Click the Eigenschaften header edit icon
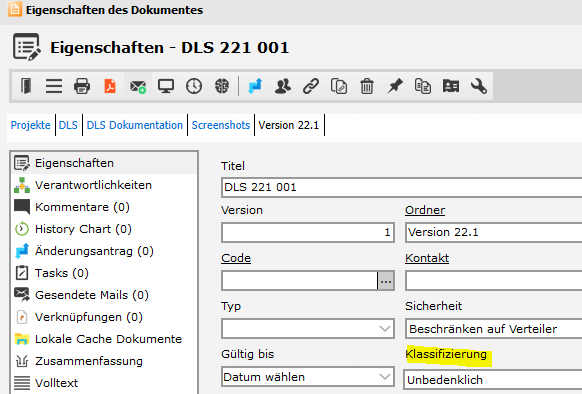 point(26,47)
